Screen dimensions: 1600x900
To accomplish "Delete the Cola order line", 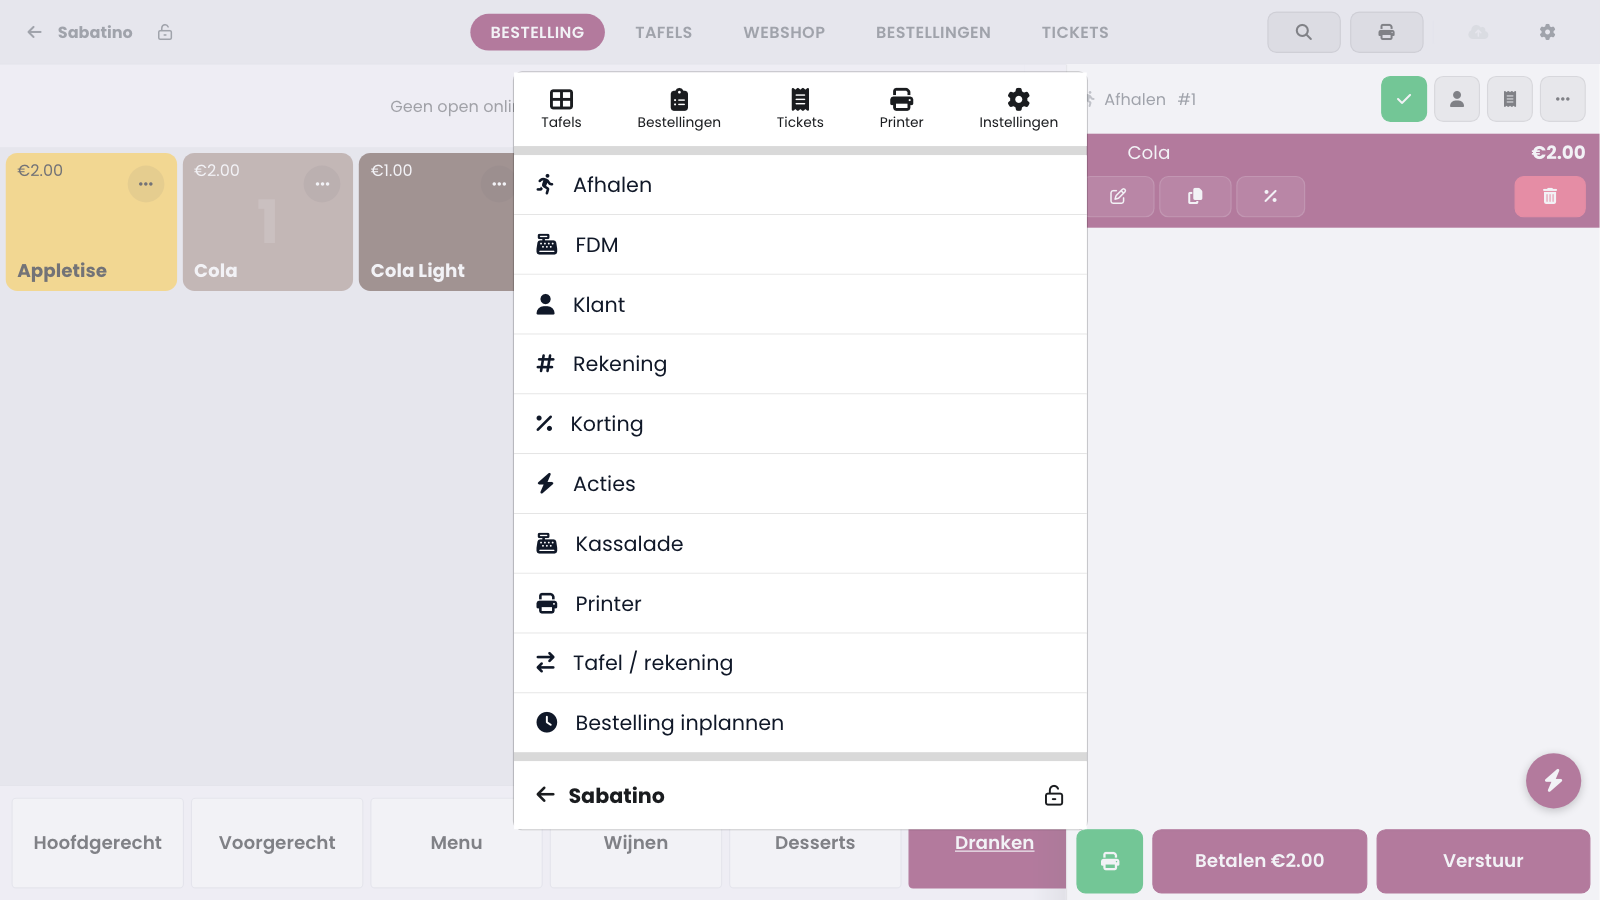I will tap(1550, 196).
